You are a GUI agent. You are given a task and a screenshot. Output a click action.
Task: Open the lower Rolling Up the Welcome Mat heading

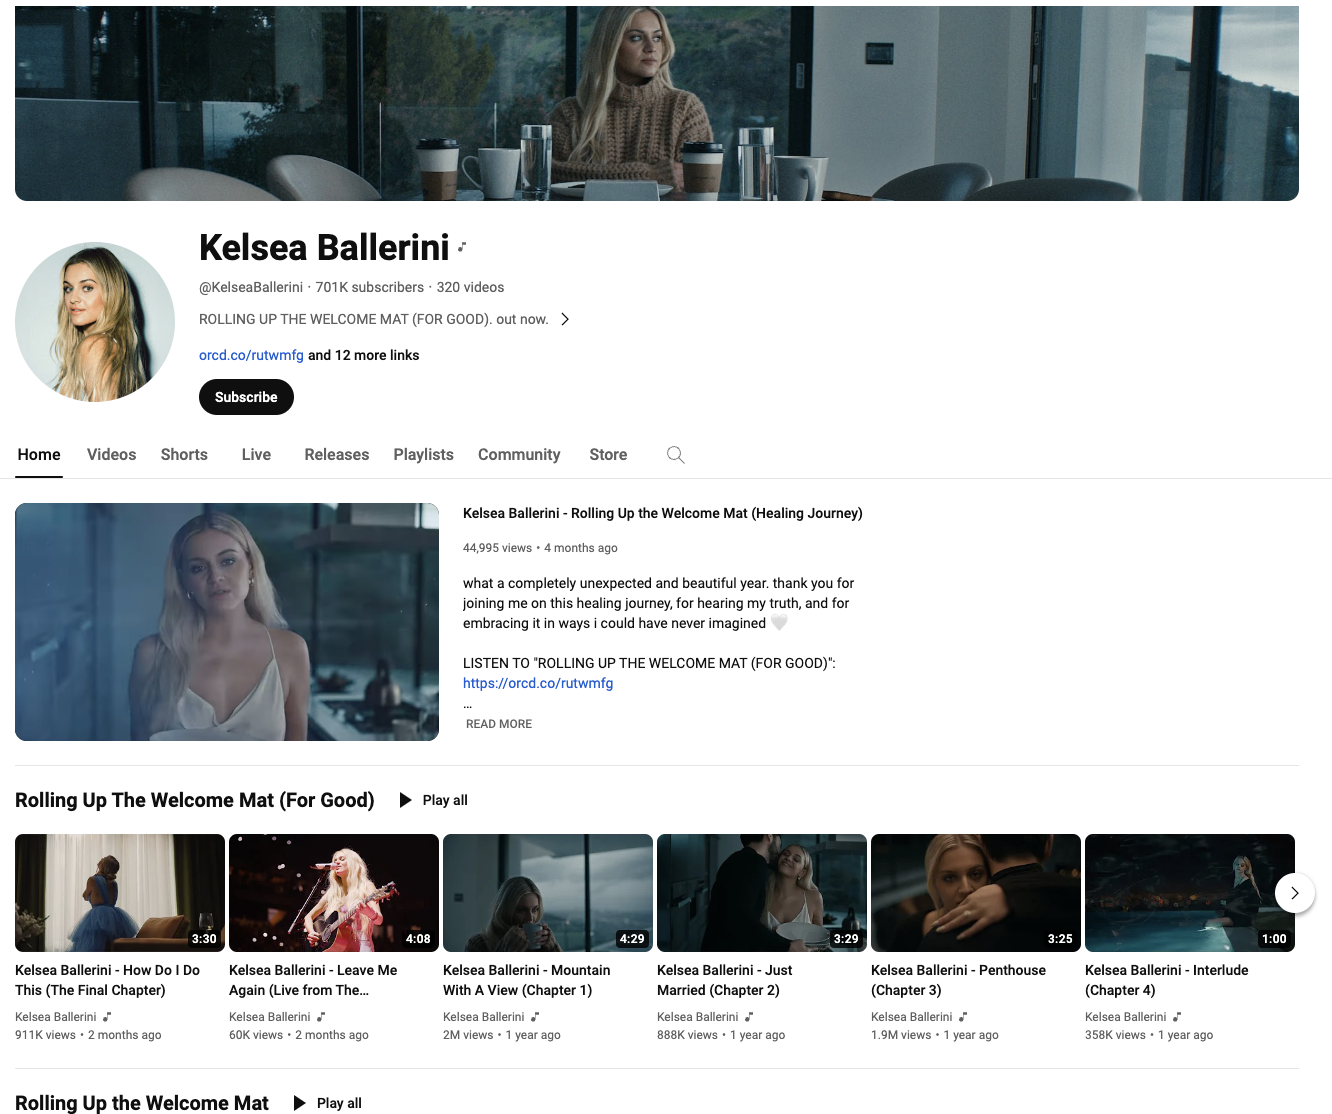click(x=142, y=1103)
